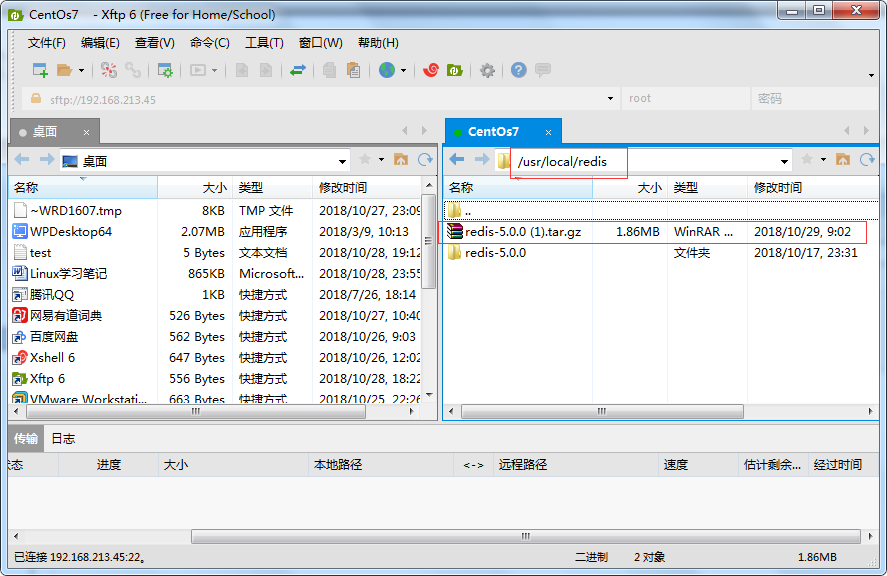Image resolution: width=887 pixels, height=576 pixels.
Task: Click the remote pane bookmark star icon
Action: (x=807, y=160)
